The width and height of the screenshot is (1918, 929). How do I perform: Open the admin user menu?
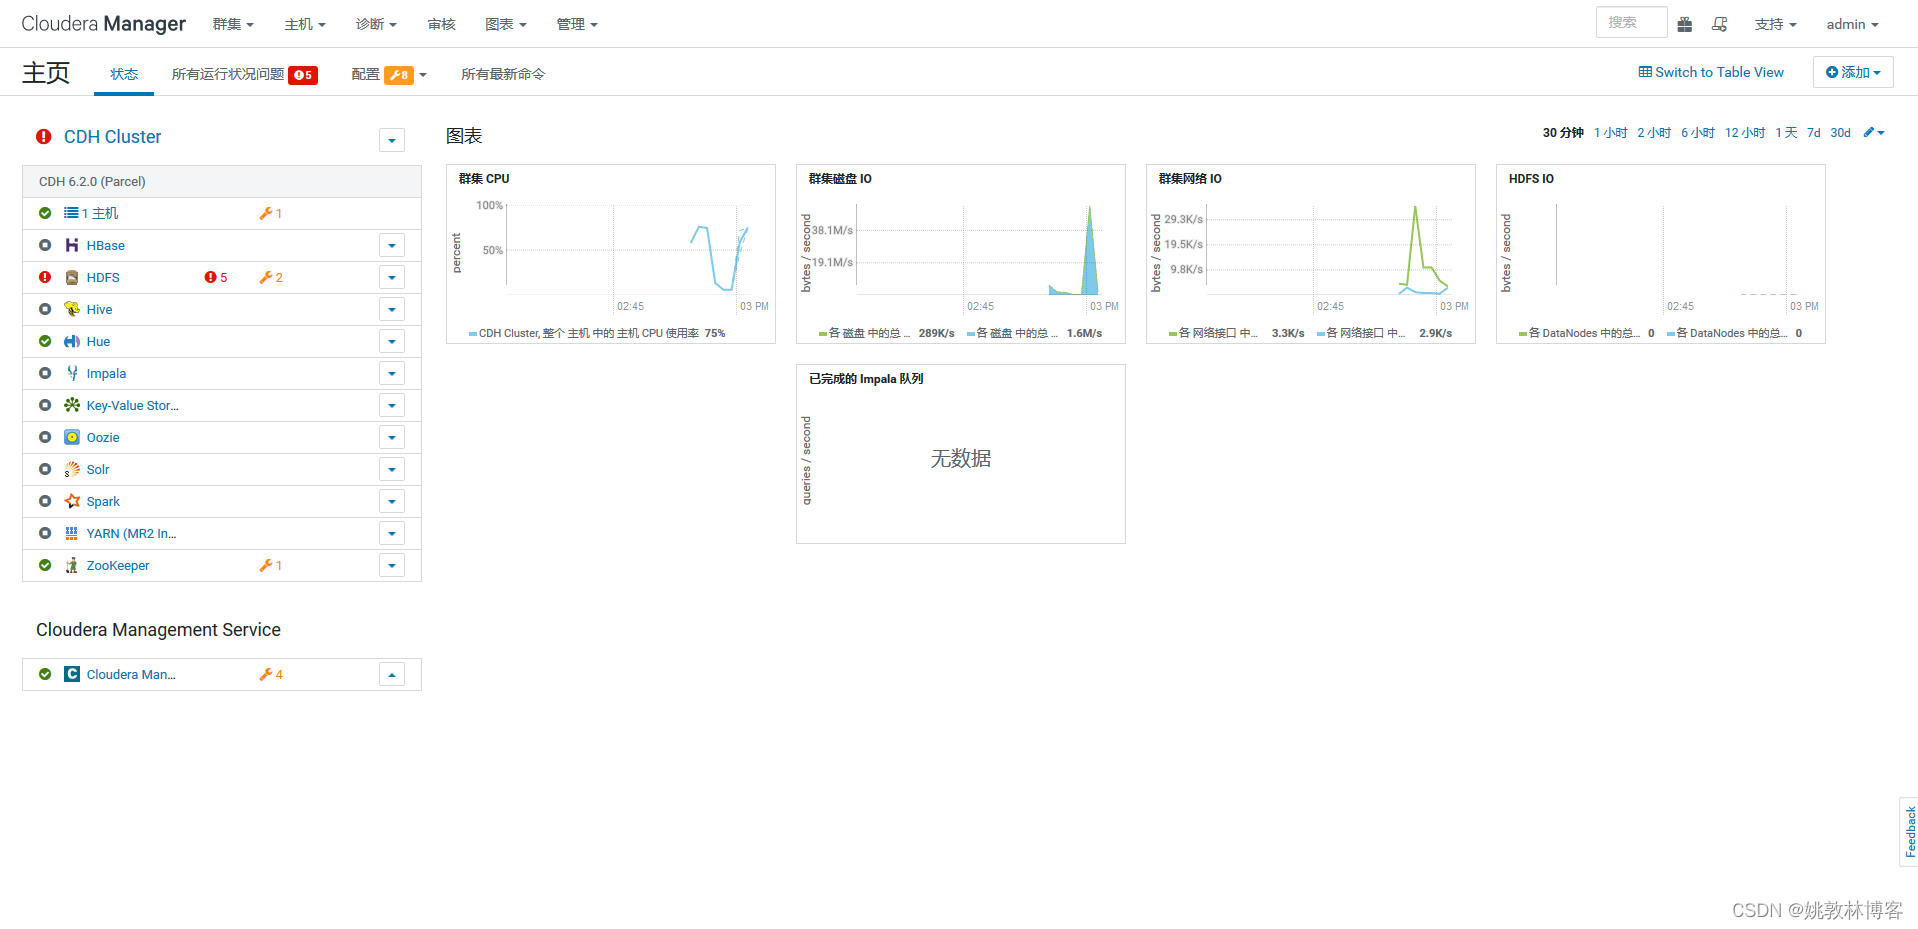pyautogui.click(x=1852, y=24)
